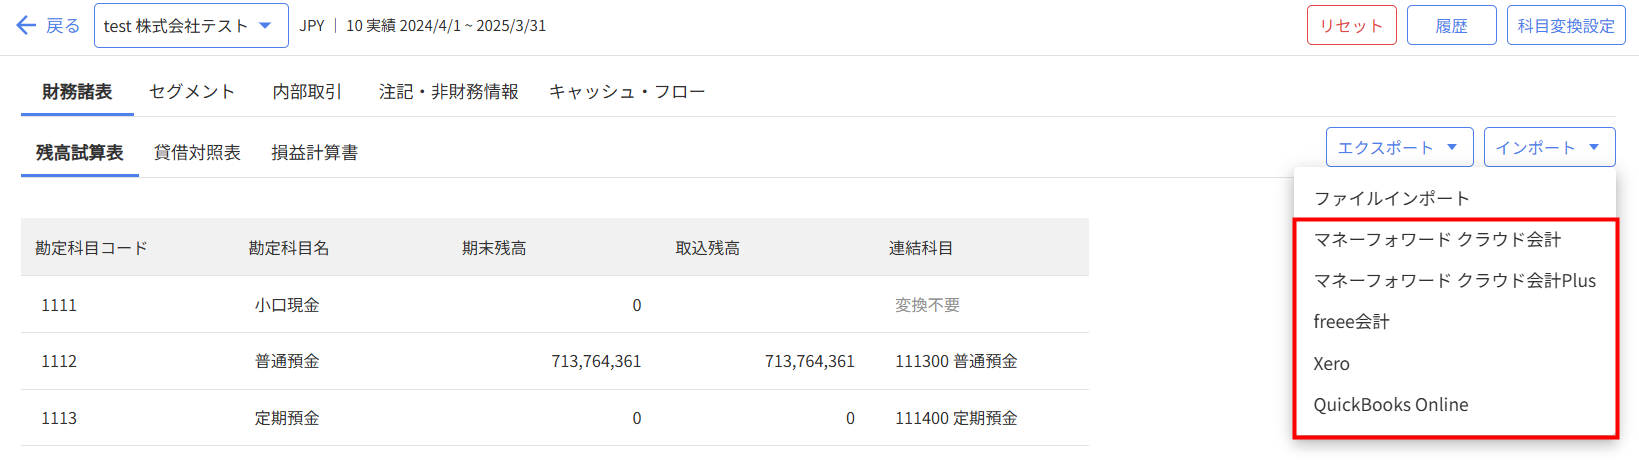The image size is (1639, 466).
Task: Click the リセット button
Action: click(1351, 26)
